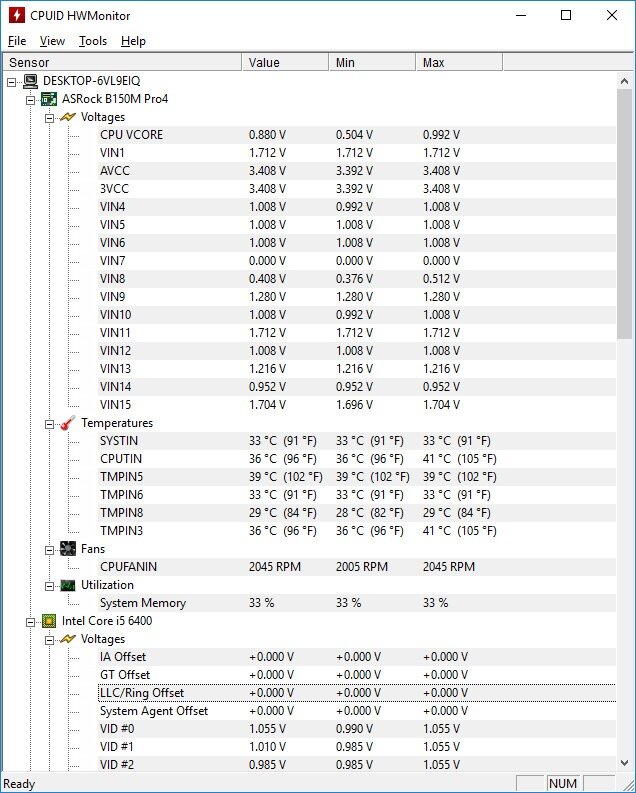Select the VIN1 sensor row
Viewport: 636px width, 793px height.
tap(357, 153)
